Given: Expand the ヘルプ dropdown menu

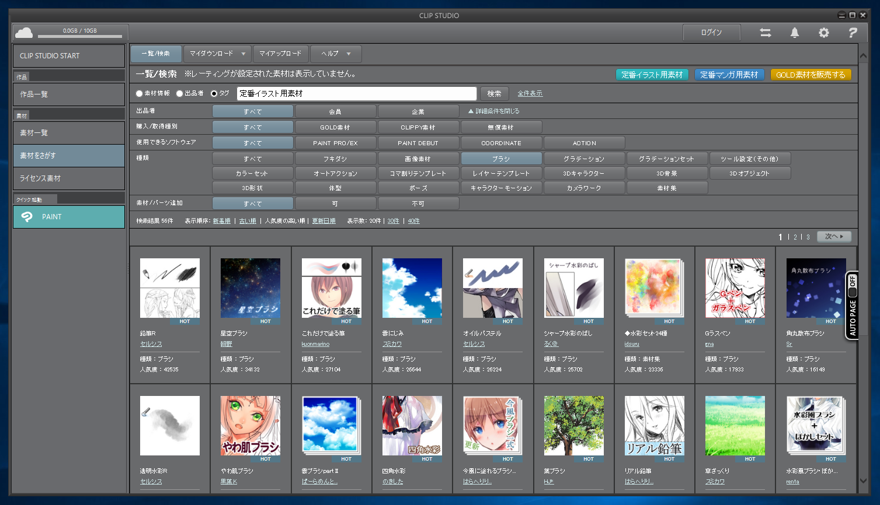Looking at the screenshot, I should point(336,54).
